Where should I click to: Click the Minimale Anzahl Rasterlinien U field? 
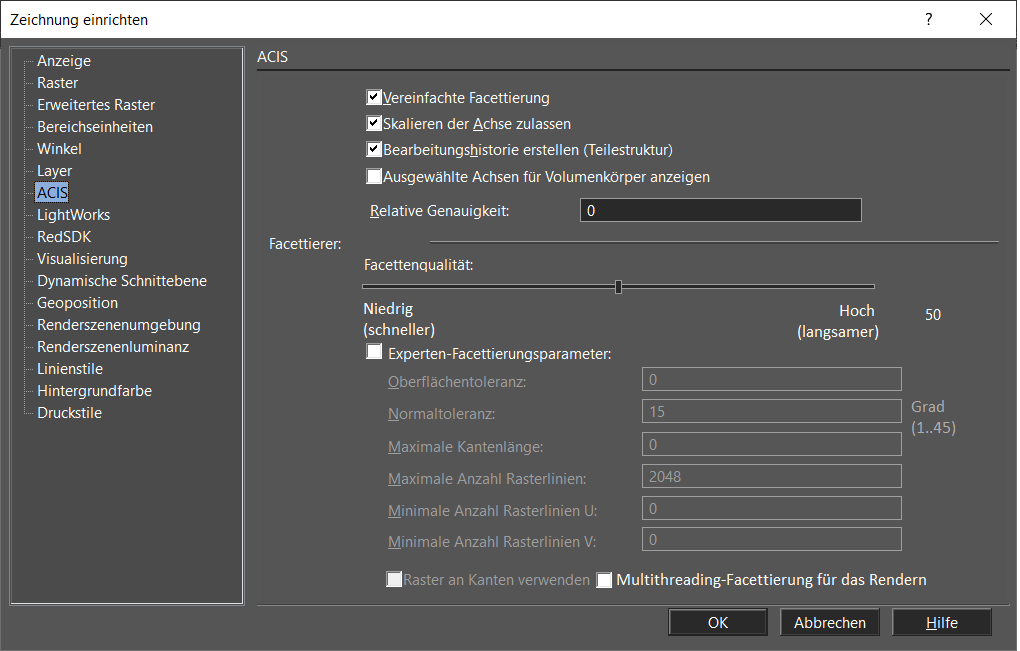772,509
